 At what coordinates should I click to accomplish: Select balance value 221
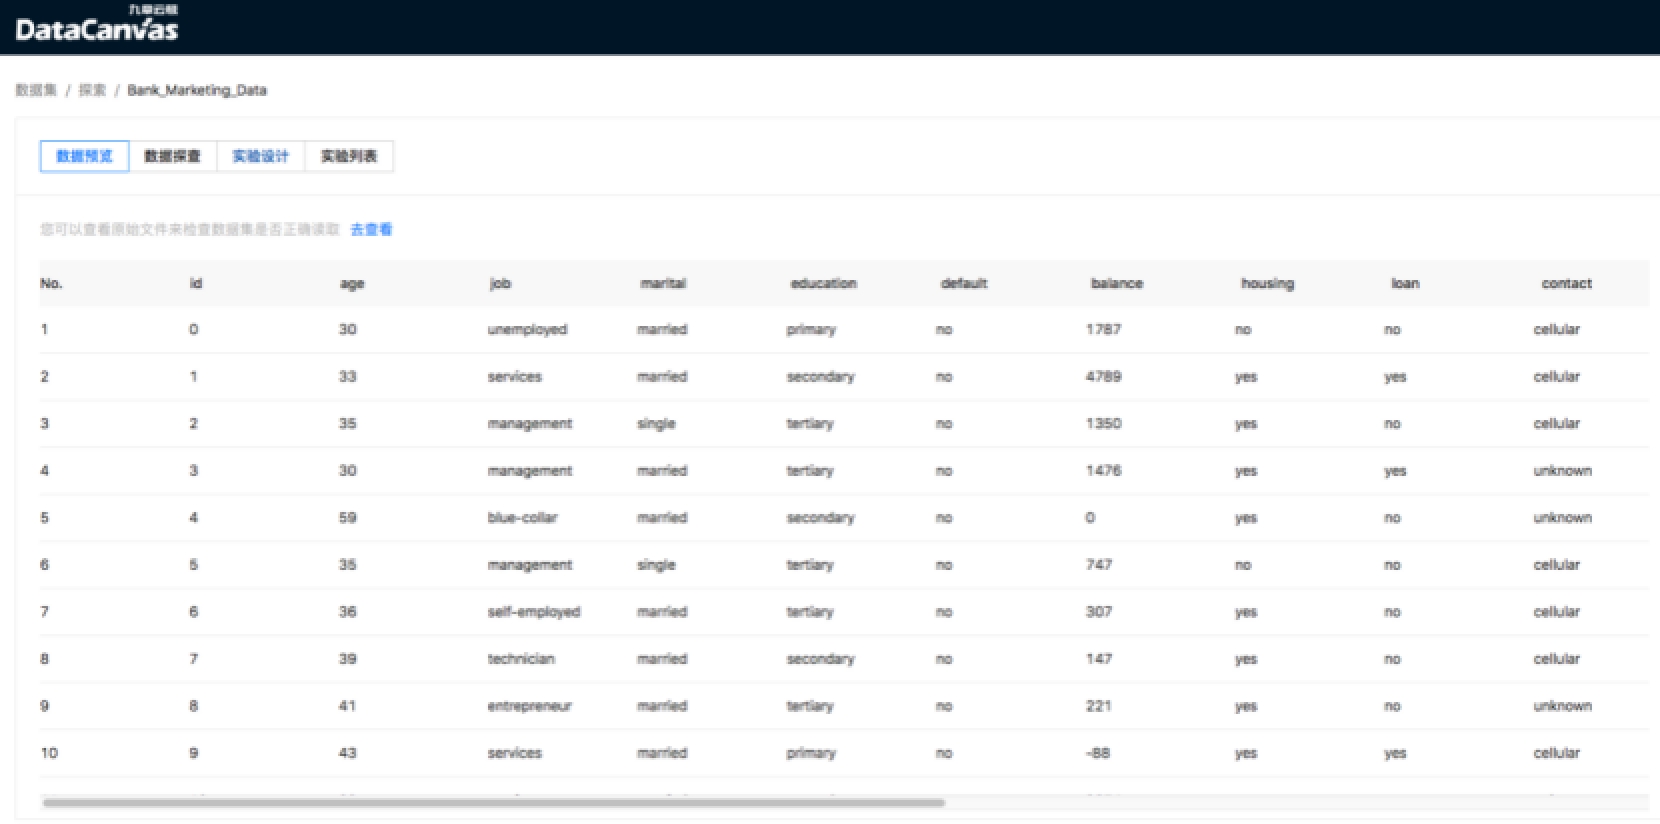pos(1099,706)
